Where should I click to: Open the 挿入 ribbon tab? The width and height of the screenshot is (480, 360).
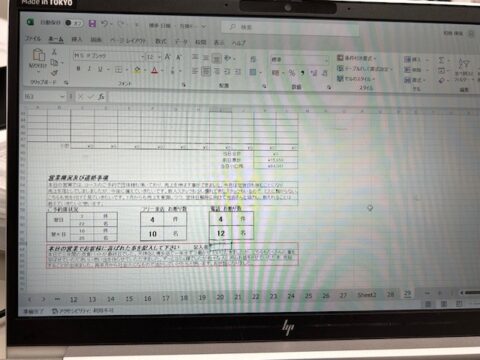(77, 39)
